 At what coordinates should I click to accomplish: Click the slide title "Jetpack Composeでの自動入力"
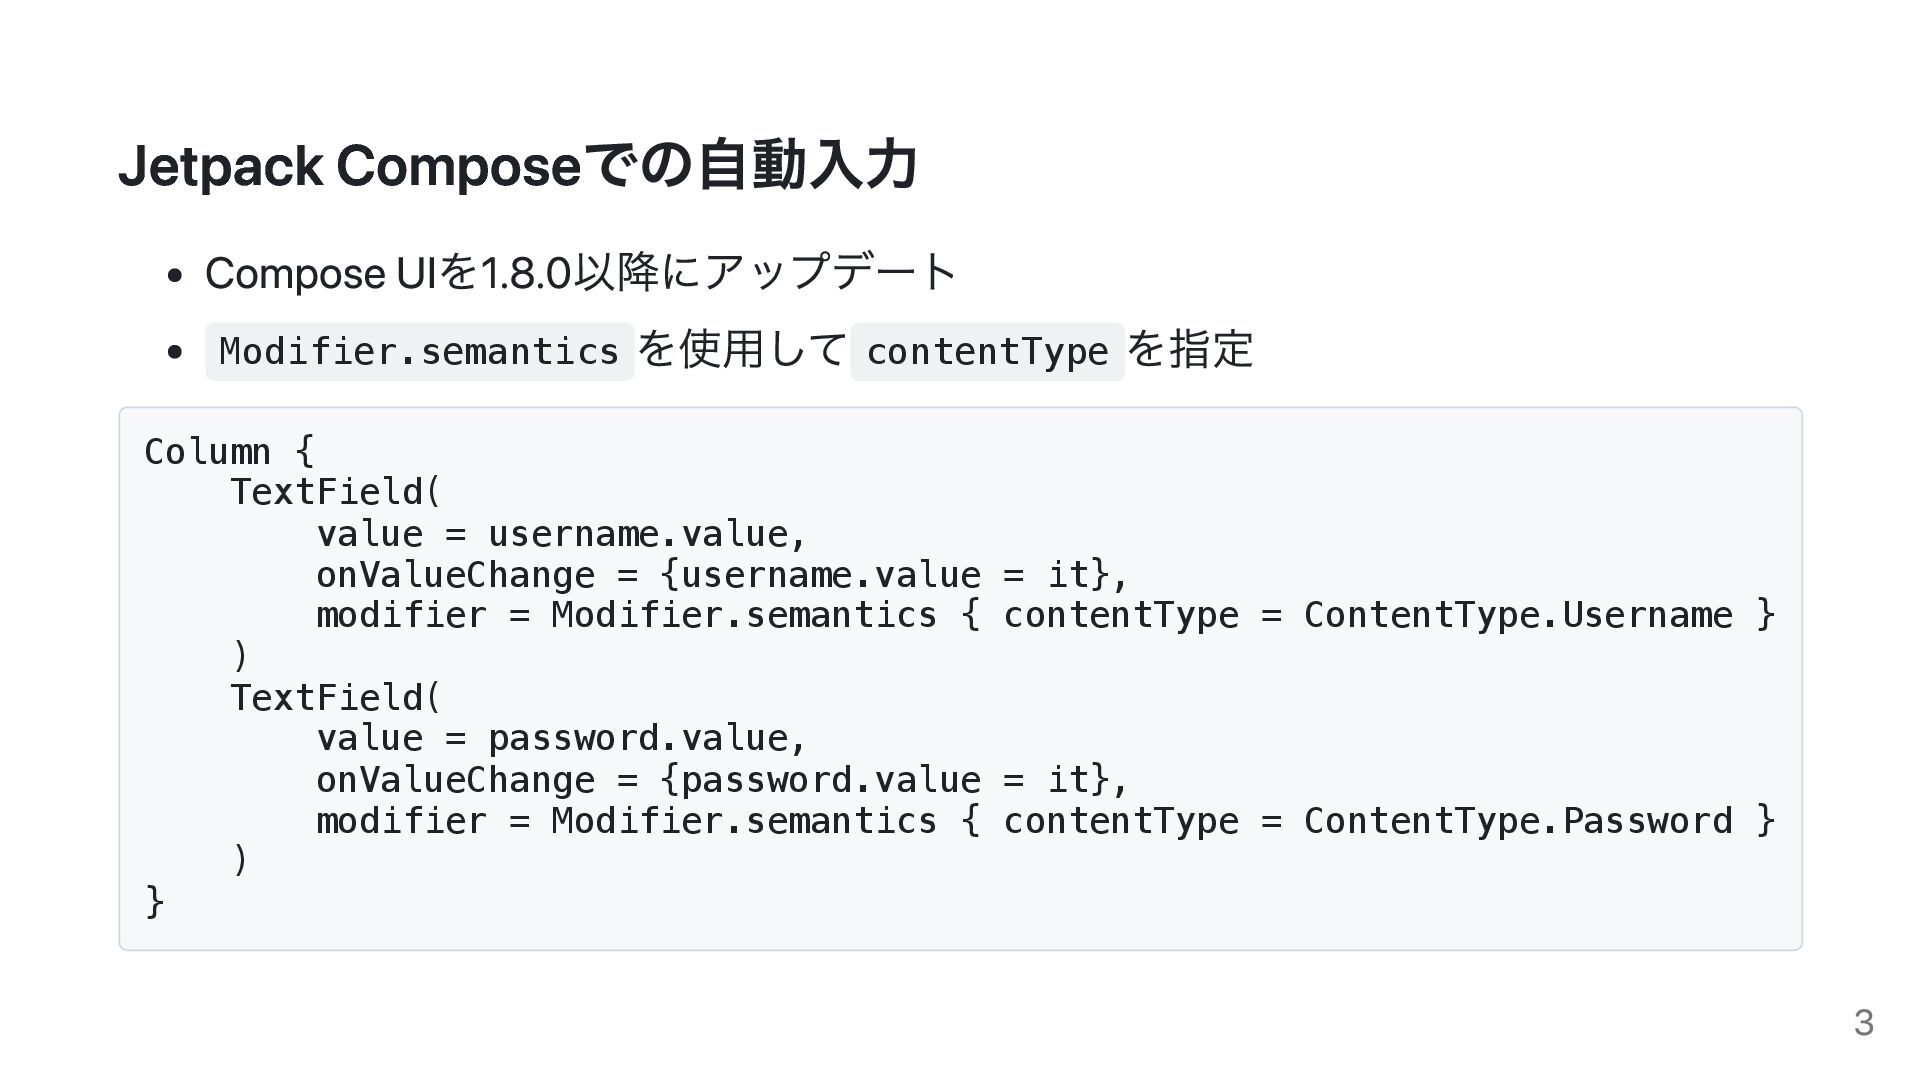[x=517, y=166]
